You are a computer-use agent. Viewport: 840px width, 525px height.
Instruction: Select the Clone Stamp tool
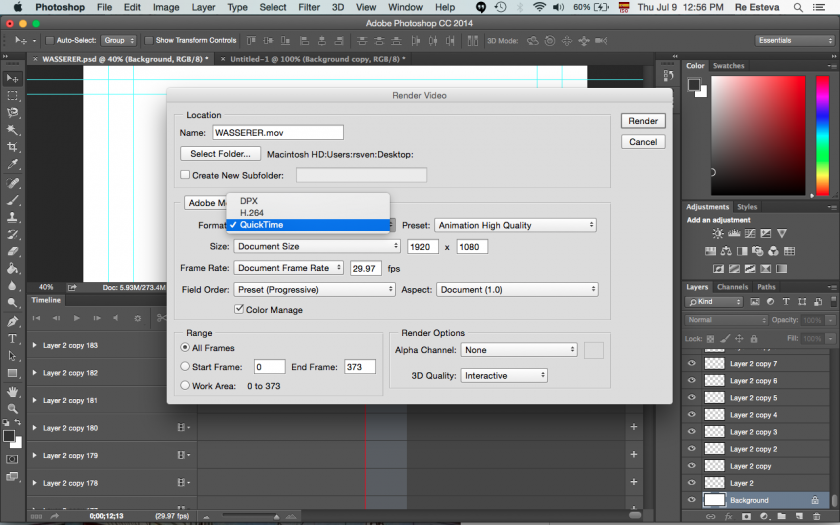click(x=12, y=218)
